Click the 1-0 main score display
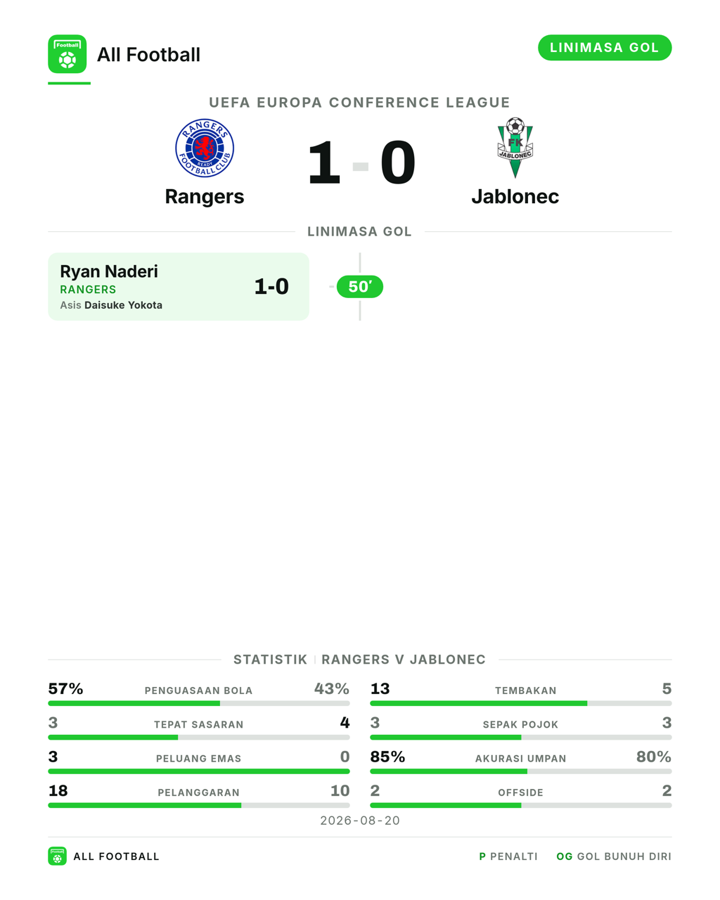This screenshot has height=900, width=720. (361, 163)
